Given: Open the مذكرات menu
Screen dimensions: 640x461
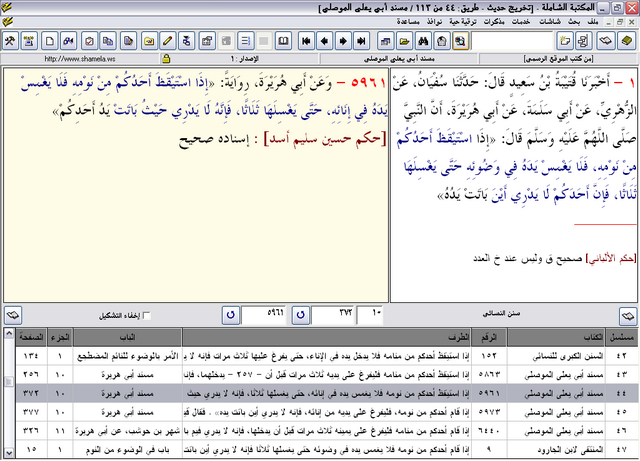Looking at the screenshot, I should click(494, 22).
